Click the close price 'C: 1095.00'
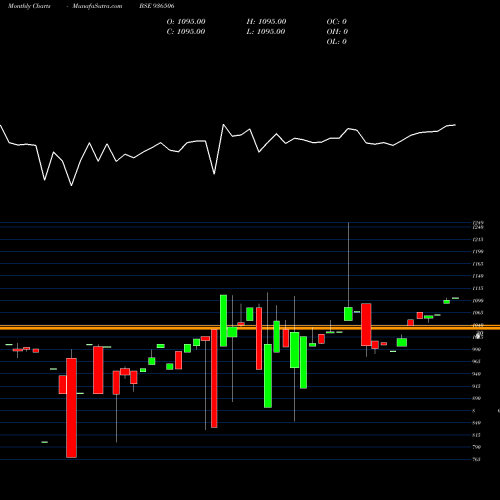 point(186,32)
